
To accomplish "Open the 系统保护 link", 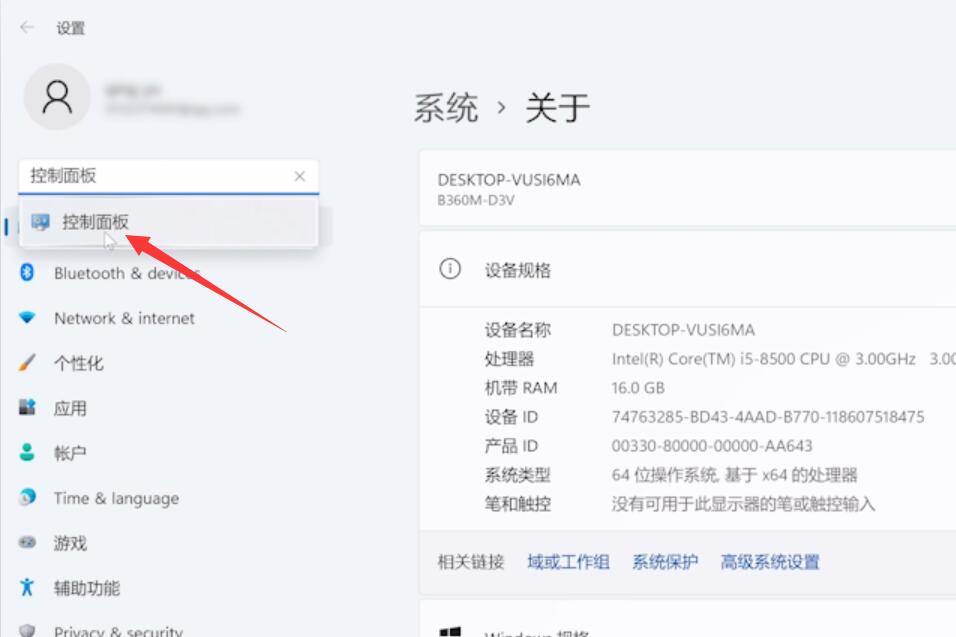I will pyautogui.click(x=665, y=562).
